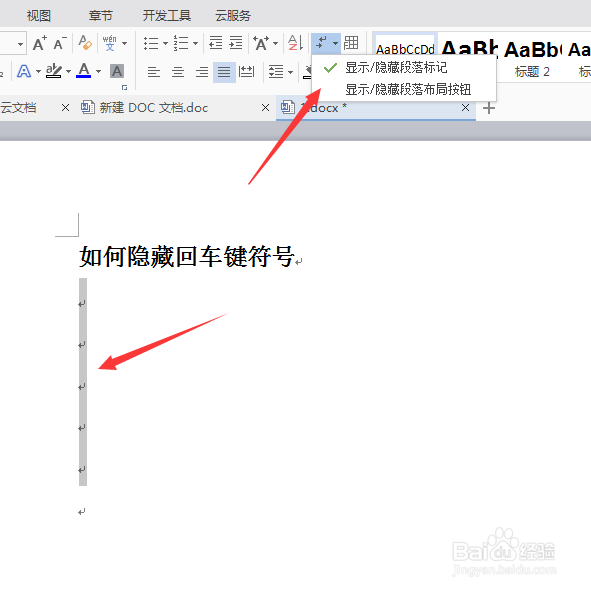Place cursor at last paragraph mark
This screenshot has height=591, width=591.
[82, 512]
